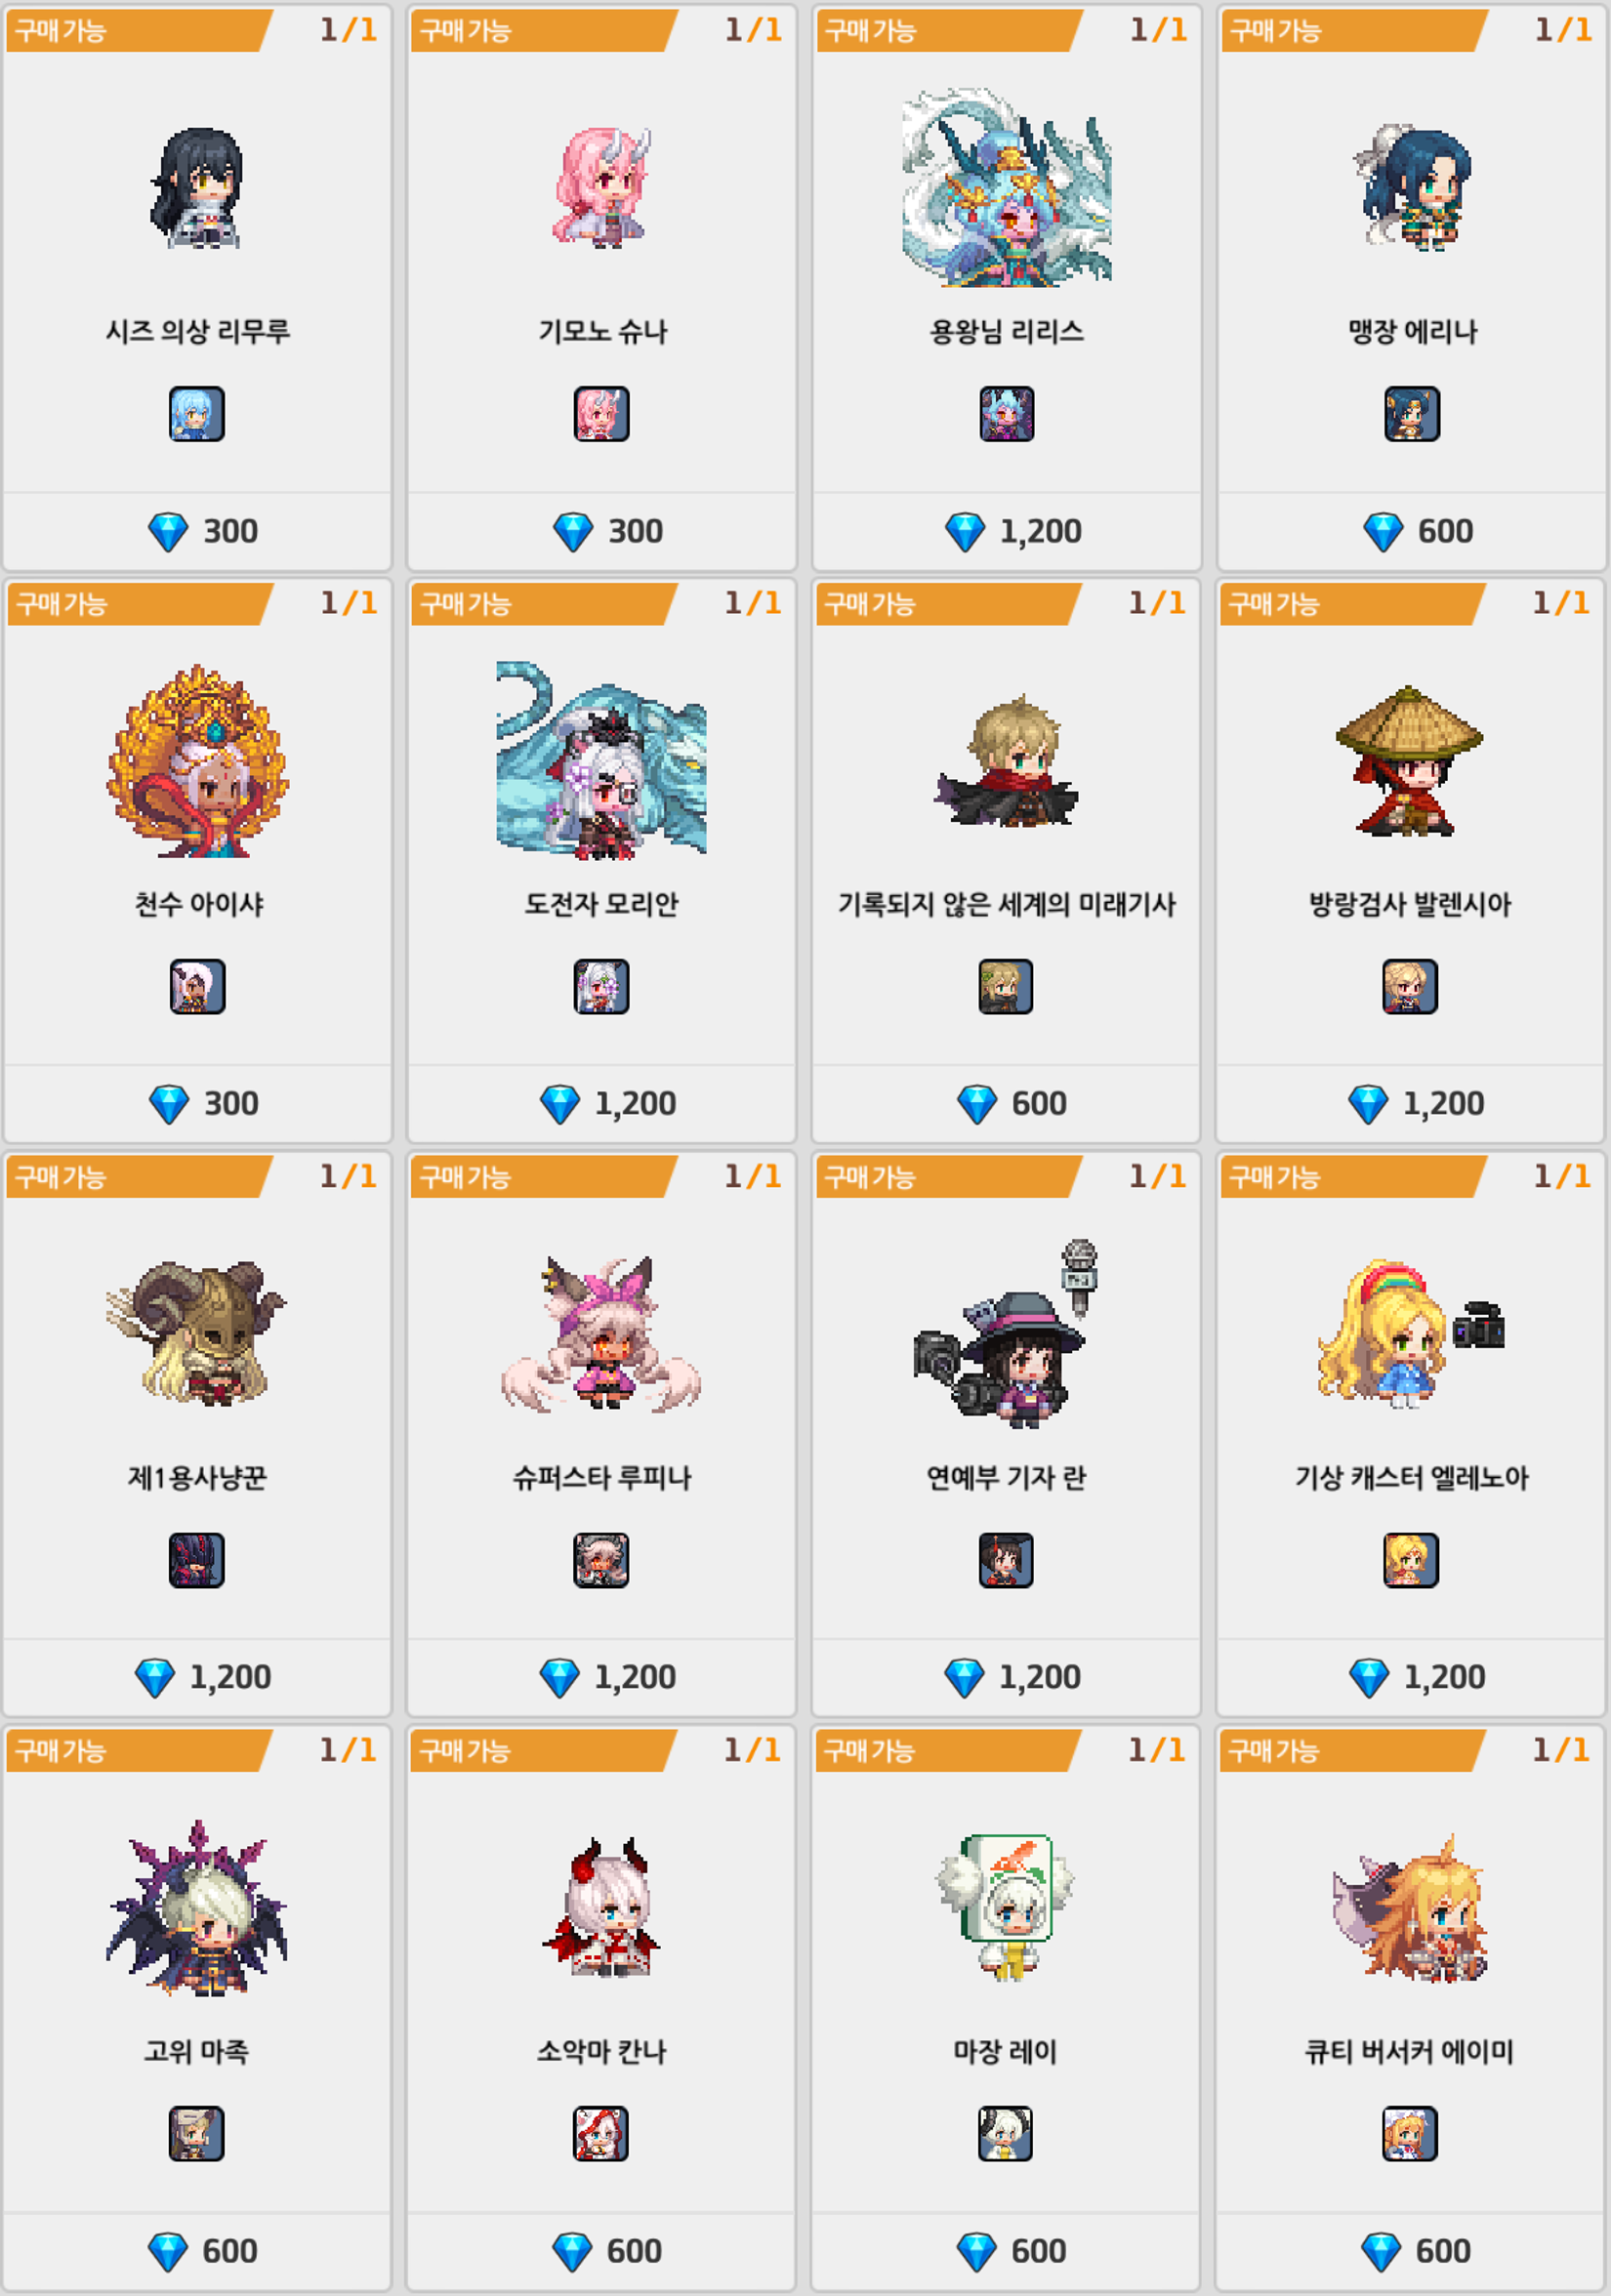Click the red-horned portrait icon under 소악마 칸나
The height and width of the screenshot is (2296, 1611).
[601, 2134]
